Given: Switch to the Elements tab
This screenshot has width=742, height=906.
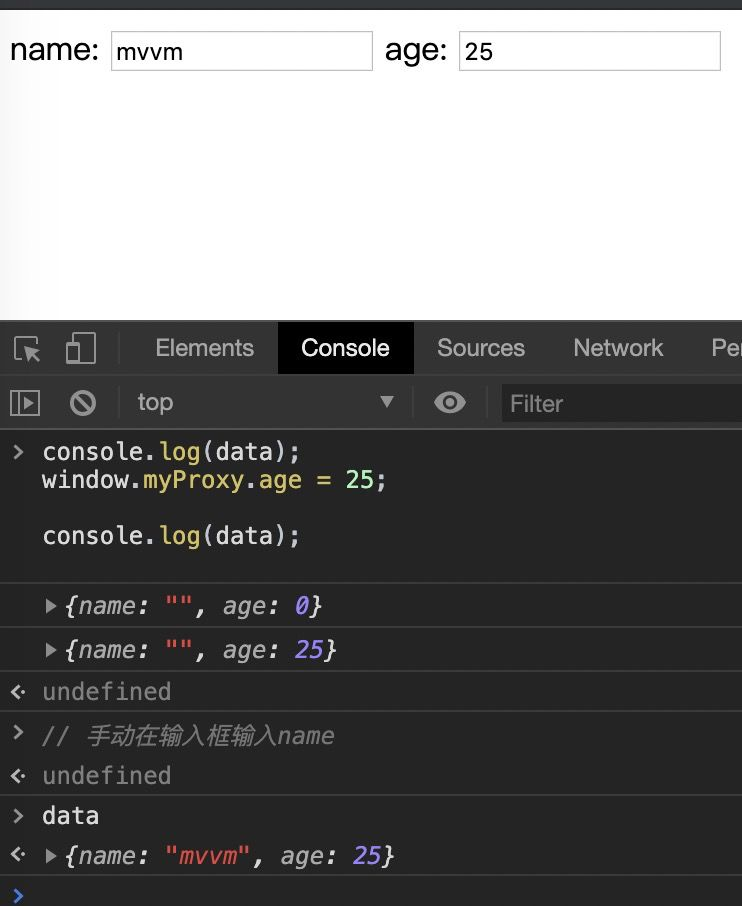Looking at the screenshot, I should (x=204, y=348).
